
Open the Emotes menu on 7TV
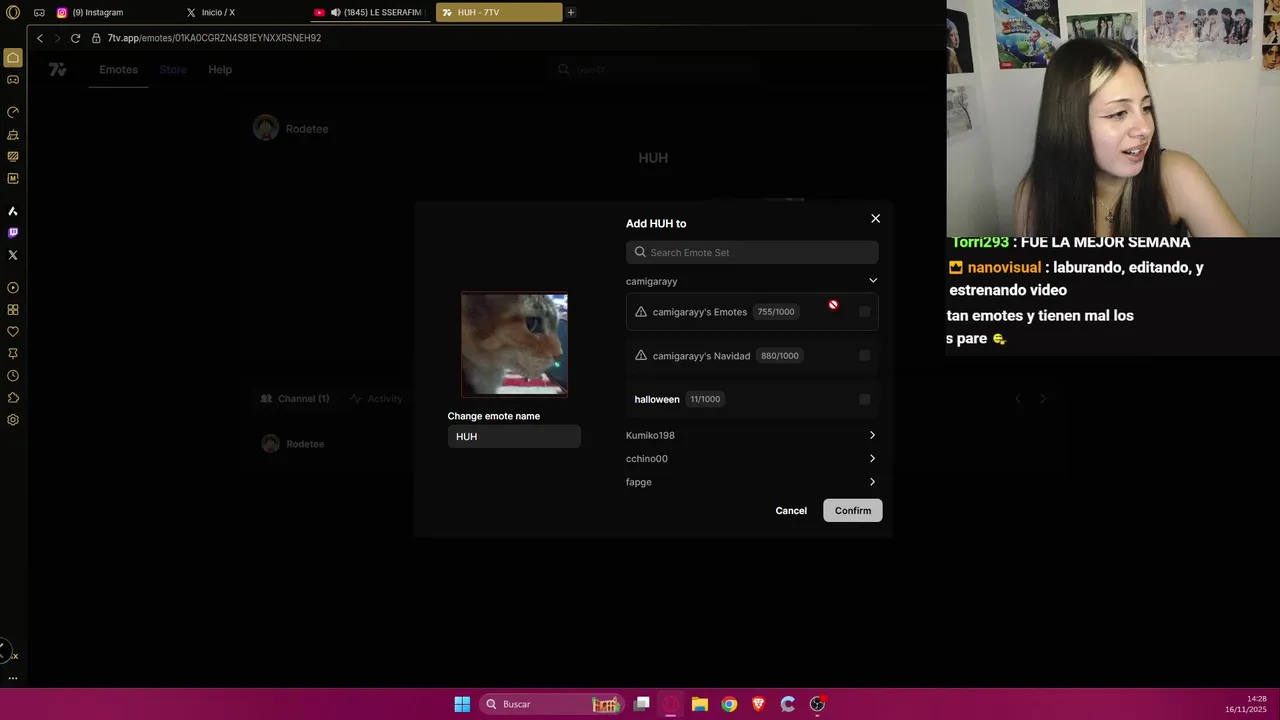coord(118,70)
